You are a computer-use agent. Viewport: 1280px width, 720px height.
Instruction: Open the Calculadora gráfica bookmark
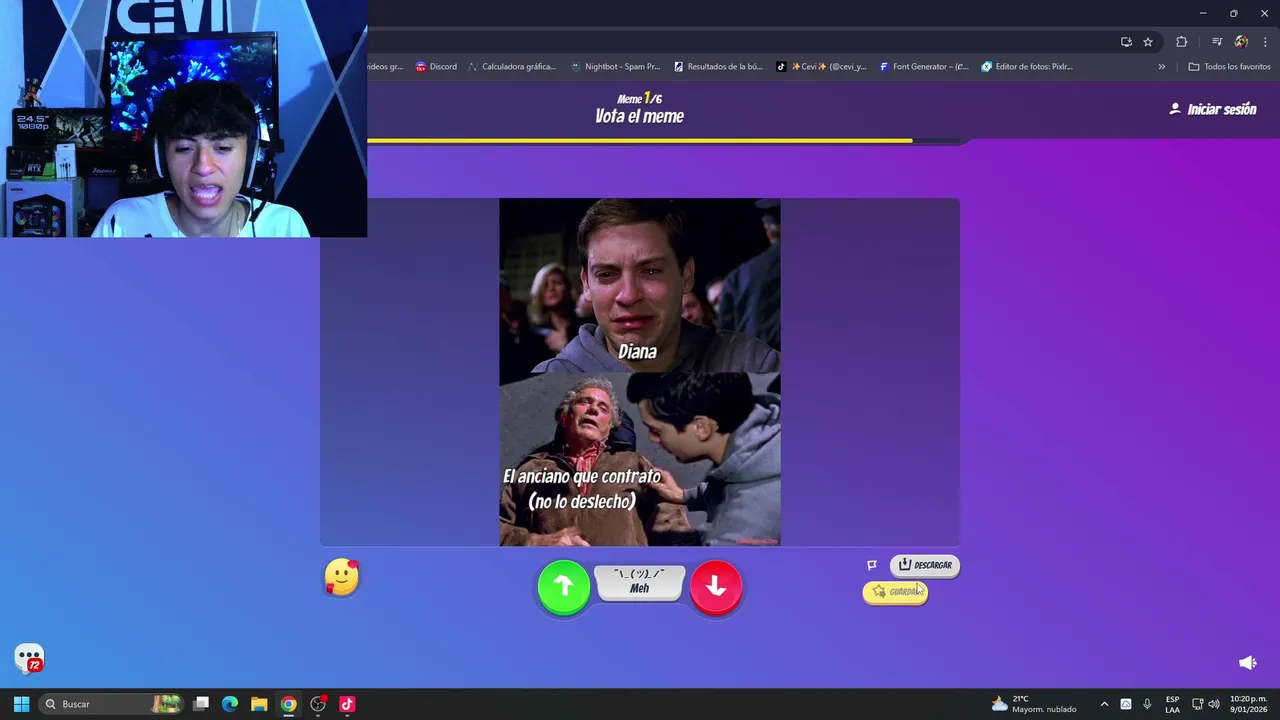(x=512, y=67)
